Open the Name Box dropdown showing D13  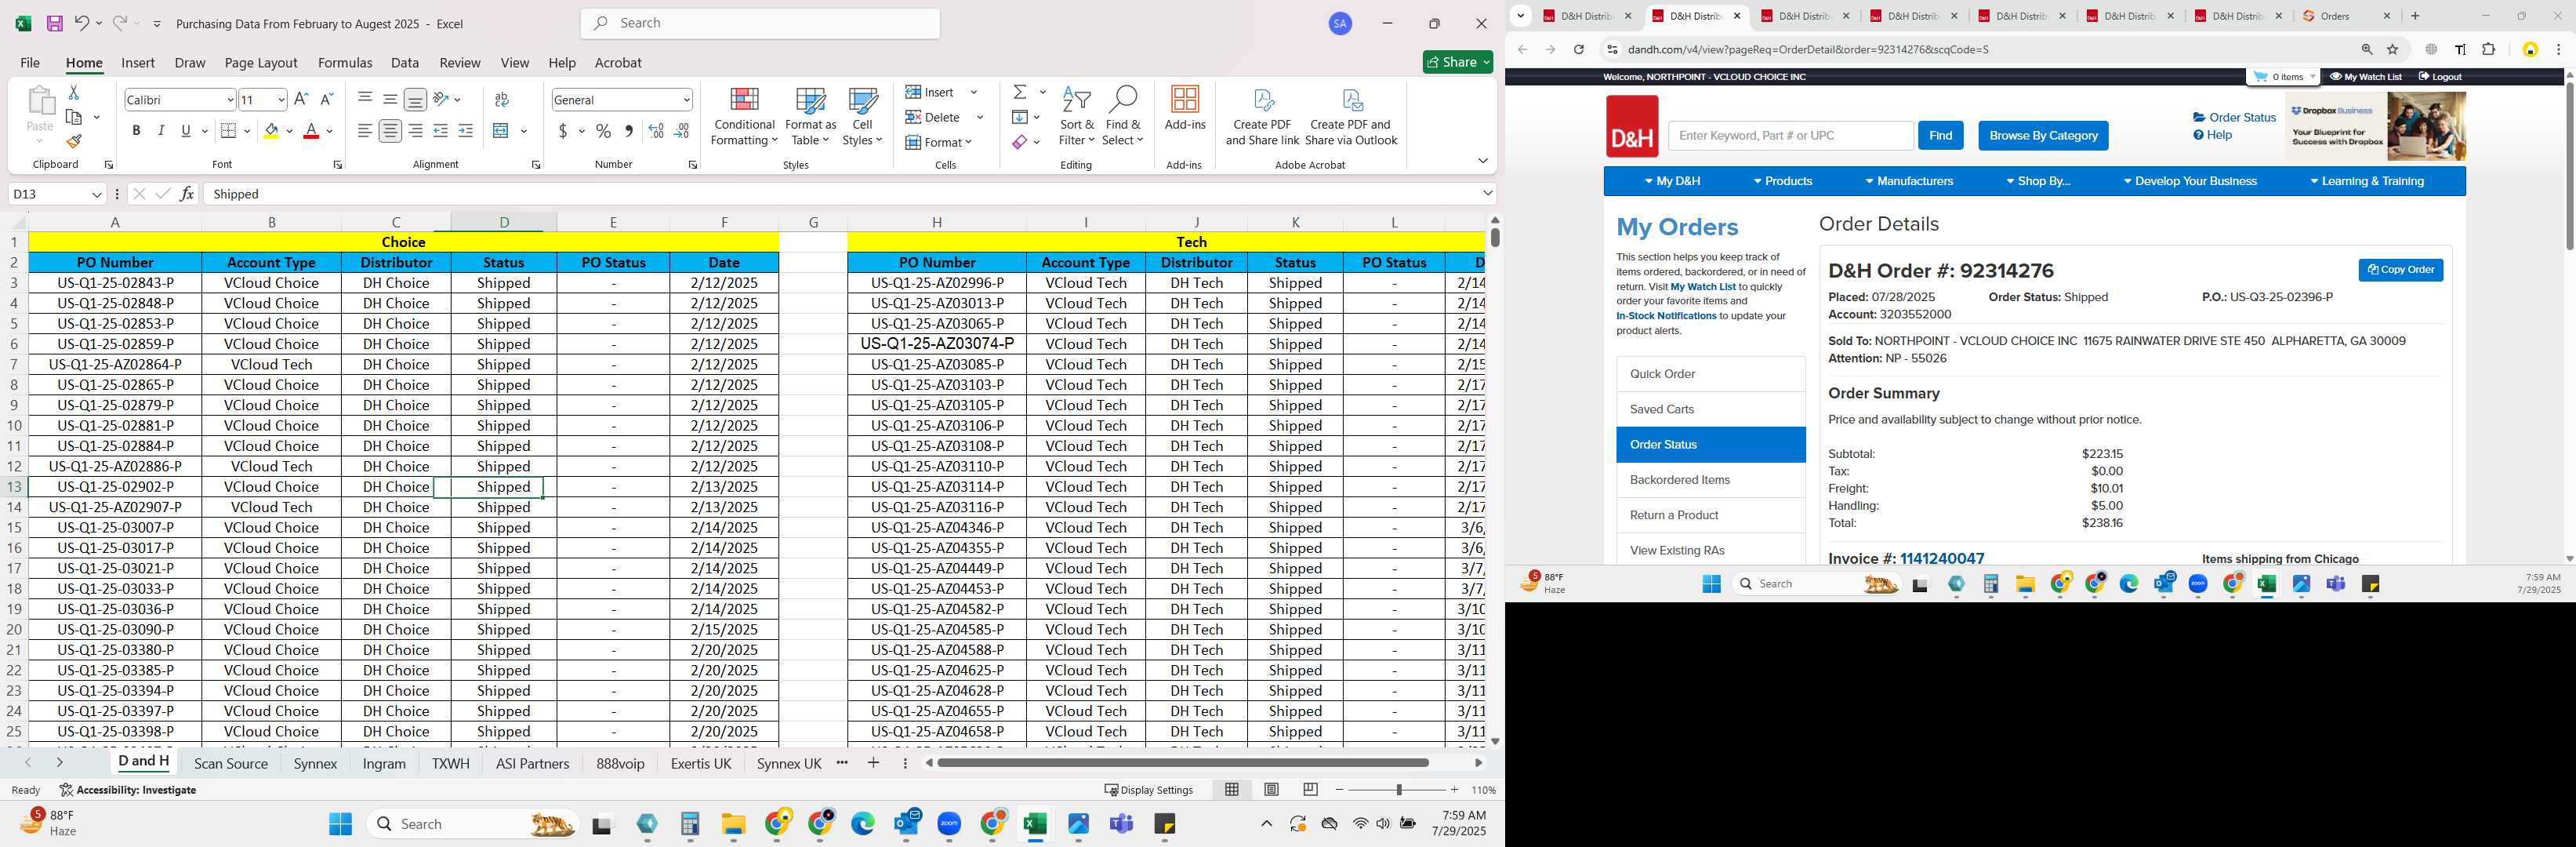pos(97,194)
